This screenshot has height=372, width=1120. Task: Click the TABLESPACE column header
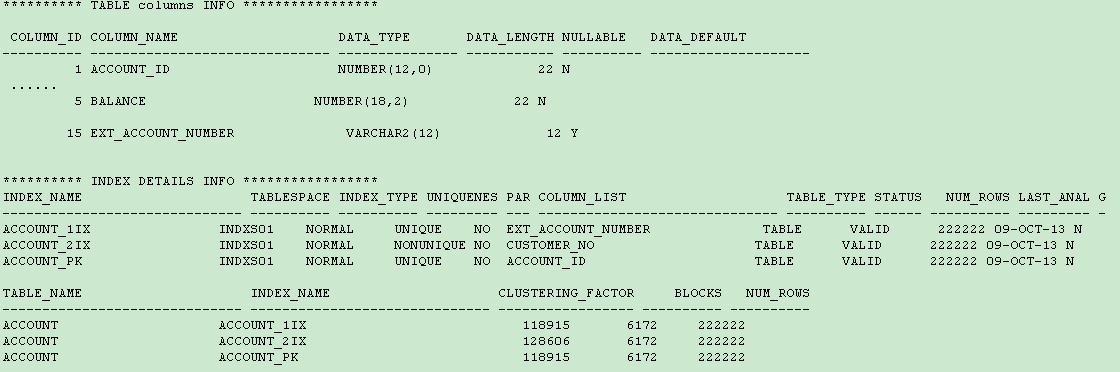pyautogui.click(x=290, y=197)
